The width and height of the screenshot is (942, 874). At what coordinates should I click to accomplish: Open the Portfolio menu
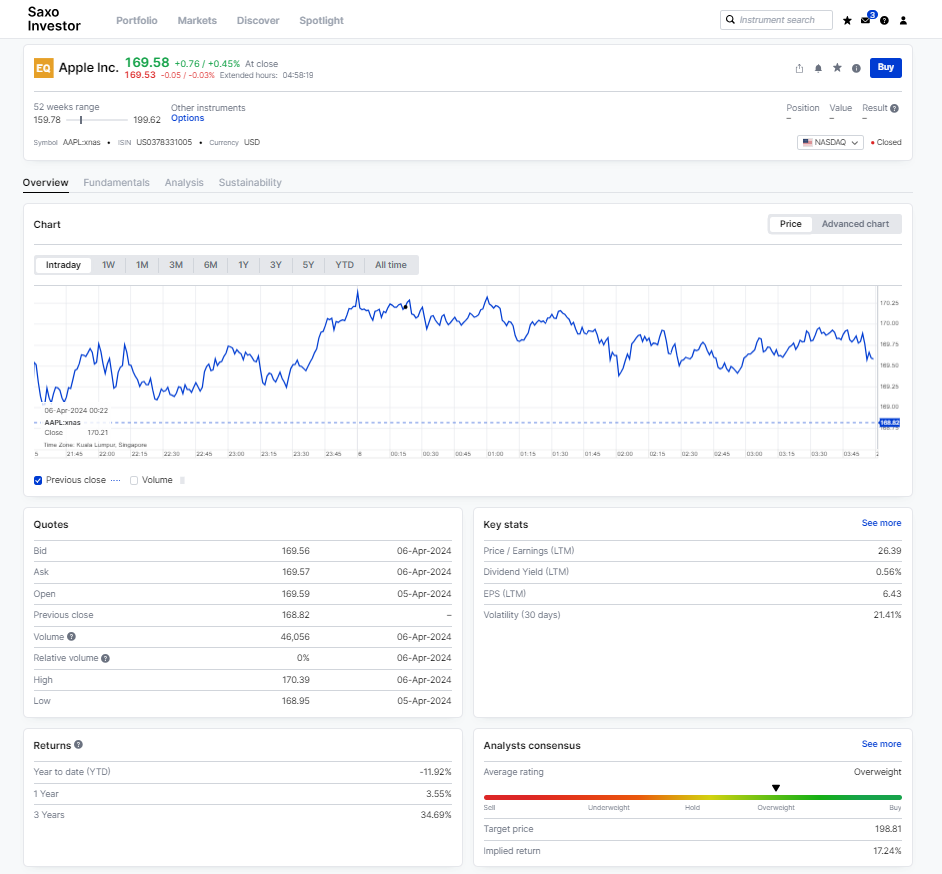pos(136,20)
